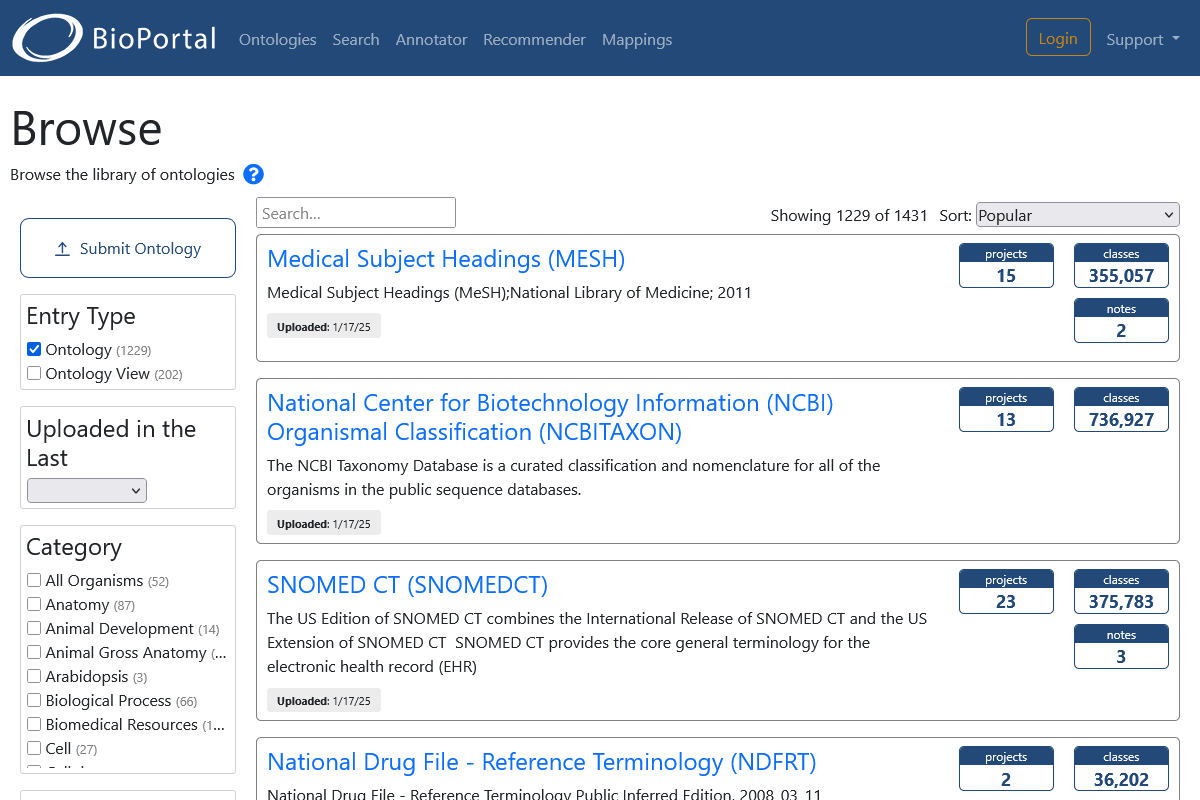Uncheck the Ontology entry type filter

[x=33, y=348]
